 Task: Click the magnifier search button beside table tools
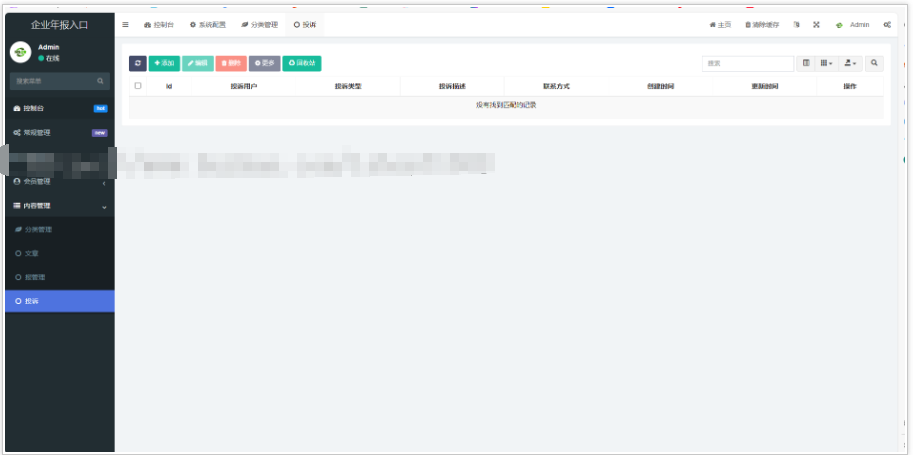click(x=875, y=63)
